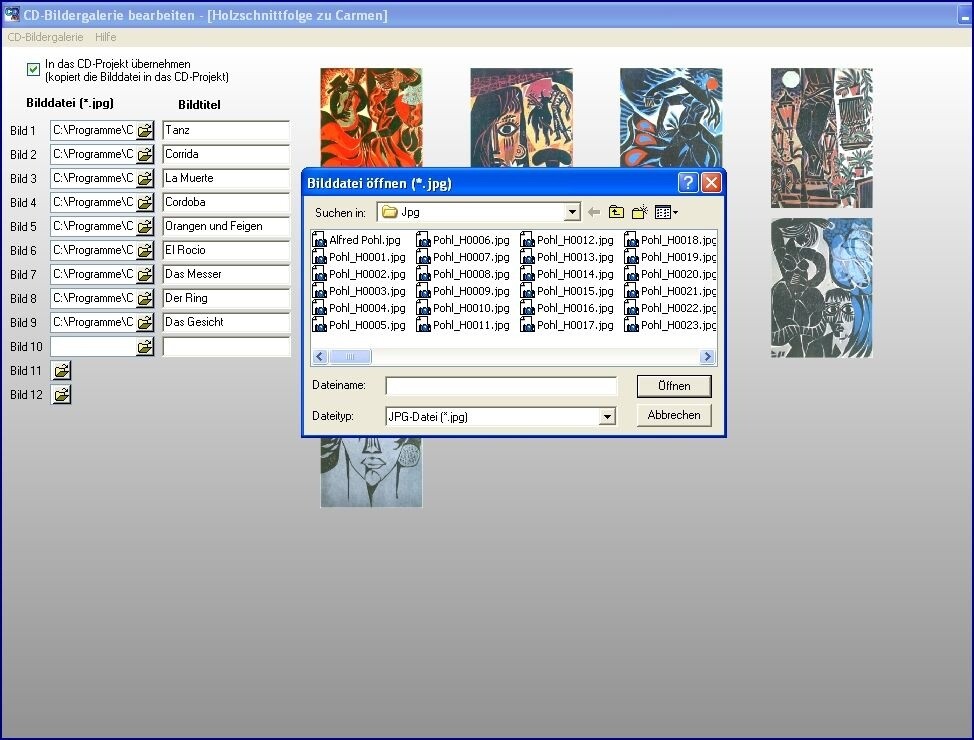Select file Pohl_H0017.jpg
The height and width of the screenshot is (740, 974).
(x=567, y=325)
